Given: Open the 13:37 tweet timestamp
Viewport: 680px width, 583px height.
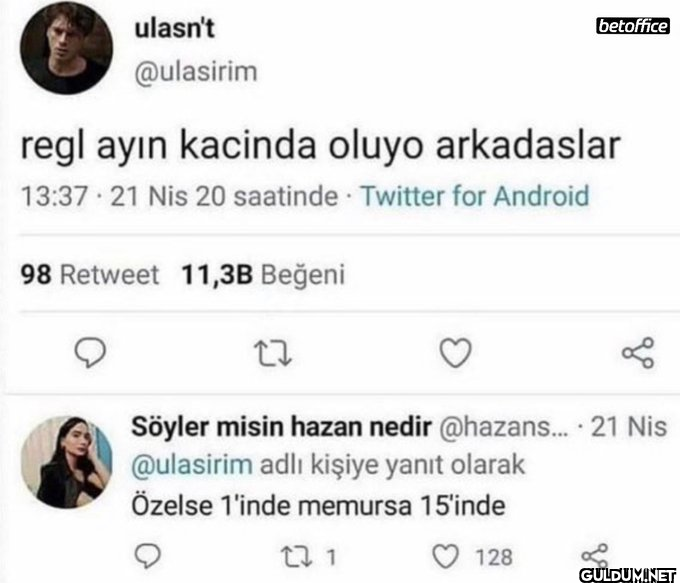Looking at the screenshot, I should point(55,195).
